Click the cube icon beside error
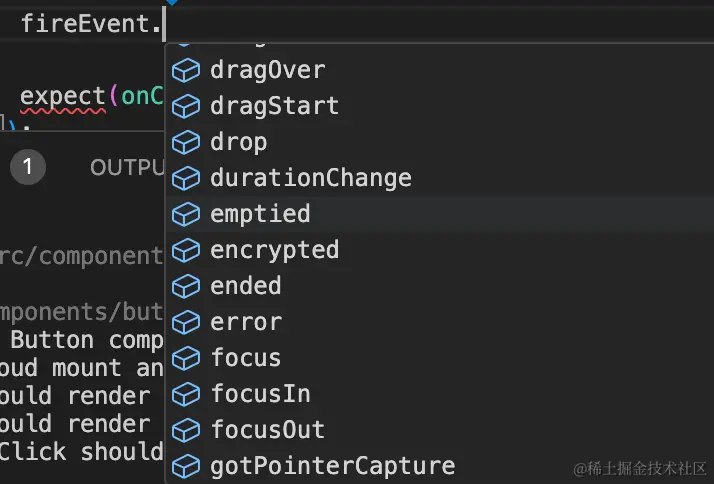 coord(186,322)
